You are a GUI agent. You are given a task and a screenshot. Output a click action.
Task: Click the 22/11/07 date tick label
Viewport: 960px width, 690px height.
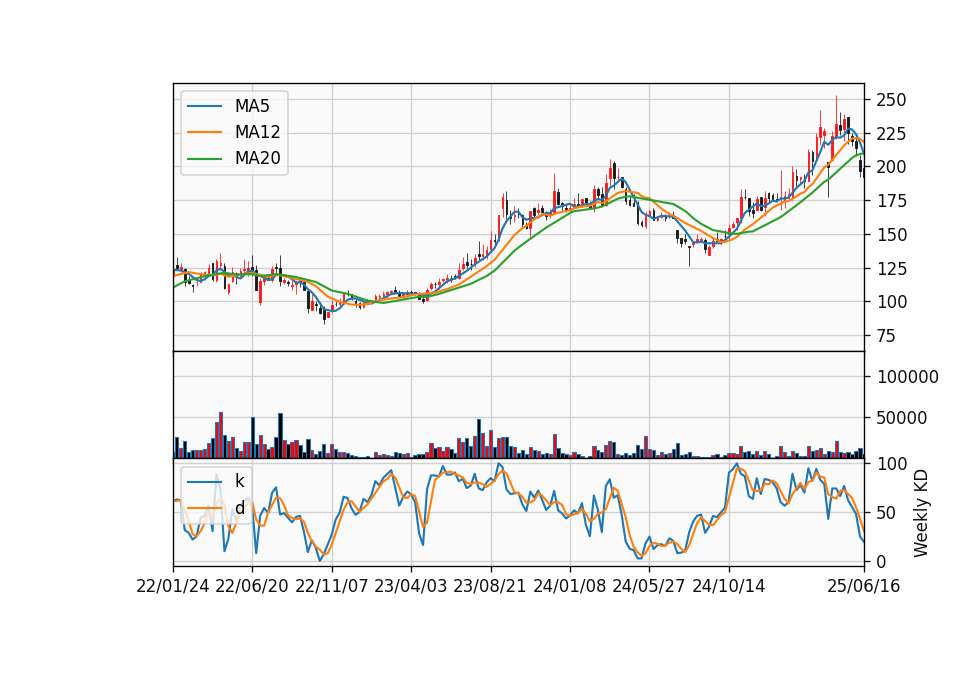(x=332, y=586)
